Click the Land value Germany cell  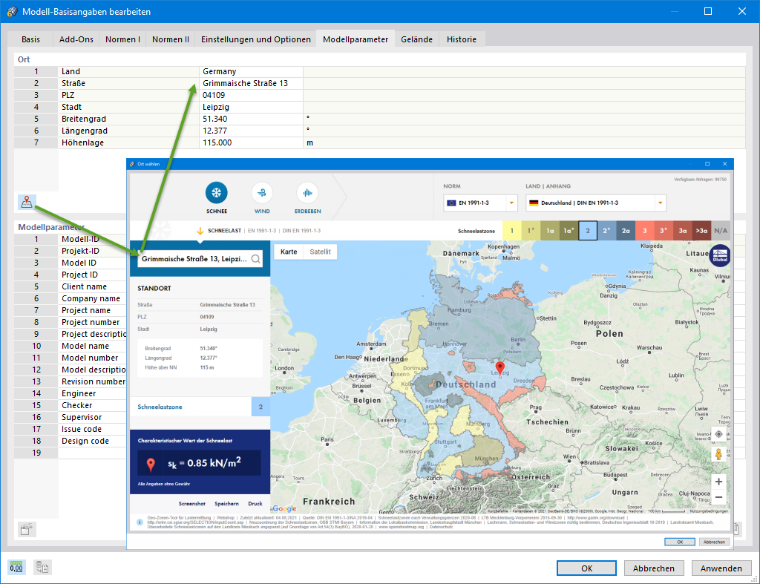pyautogui.click(x=251, y=71)
